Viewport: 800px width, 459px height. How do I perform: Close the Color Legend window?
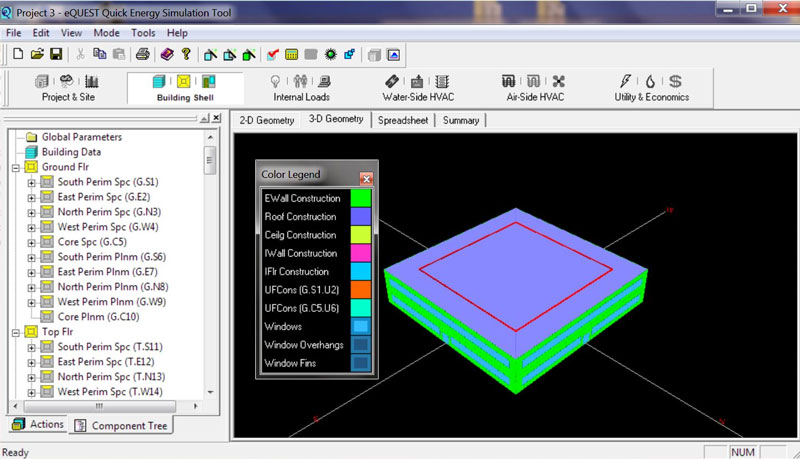(366, 178)
